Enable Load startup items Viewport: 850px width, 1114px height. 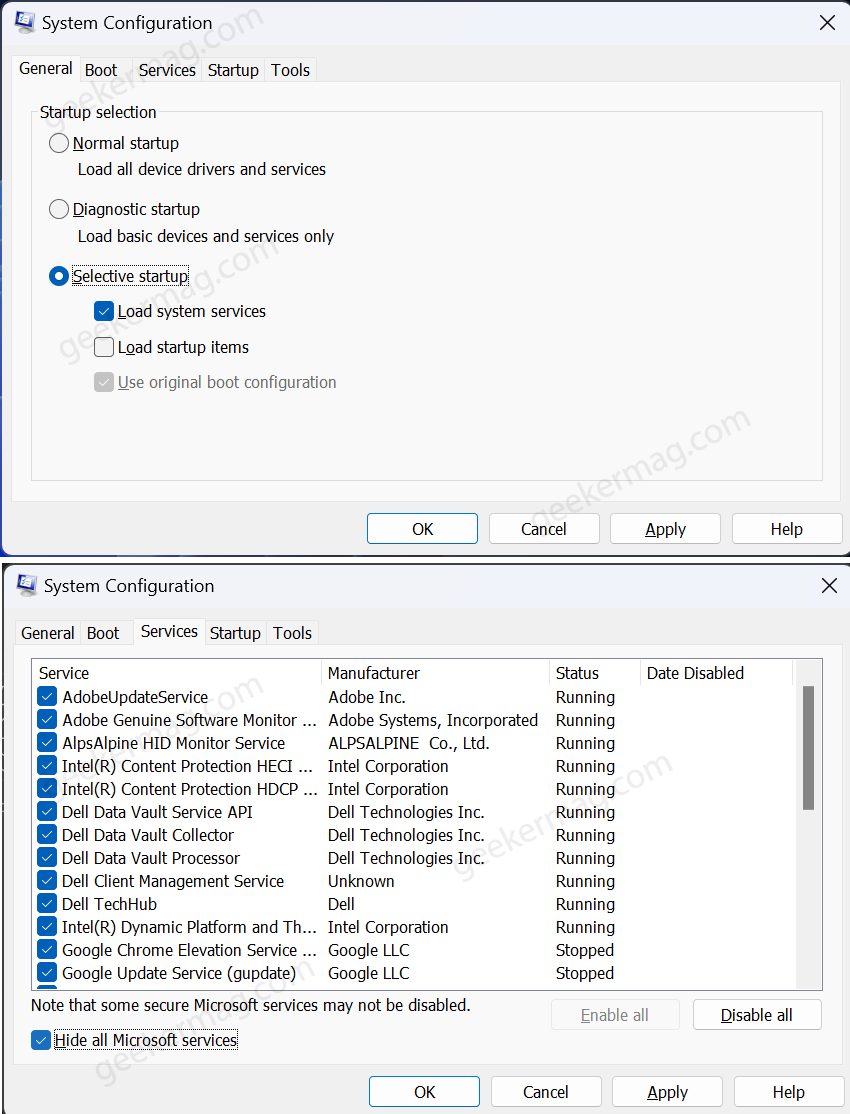click(104, 347)
